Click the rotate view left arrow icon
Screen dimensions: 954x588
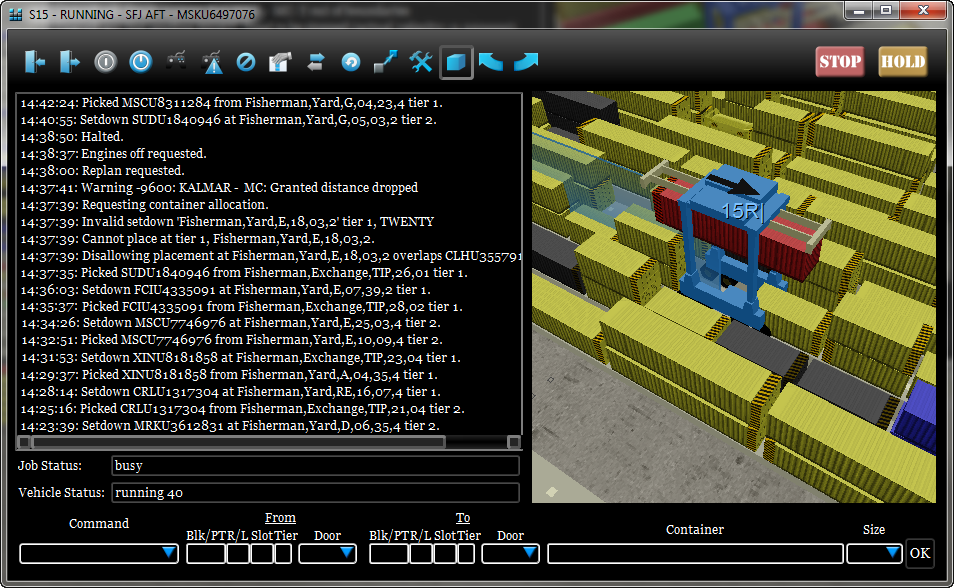491,62
